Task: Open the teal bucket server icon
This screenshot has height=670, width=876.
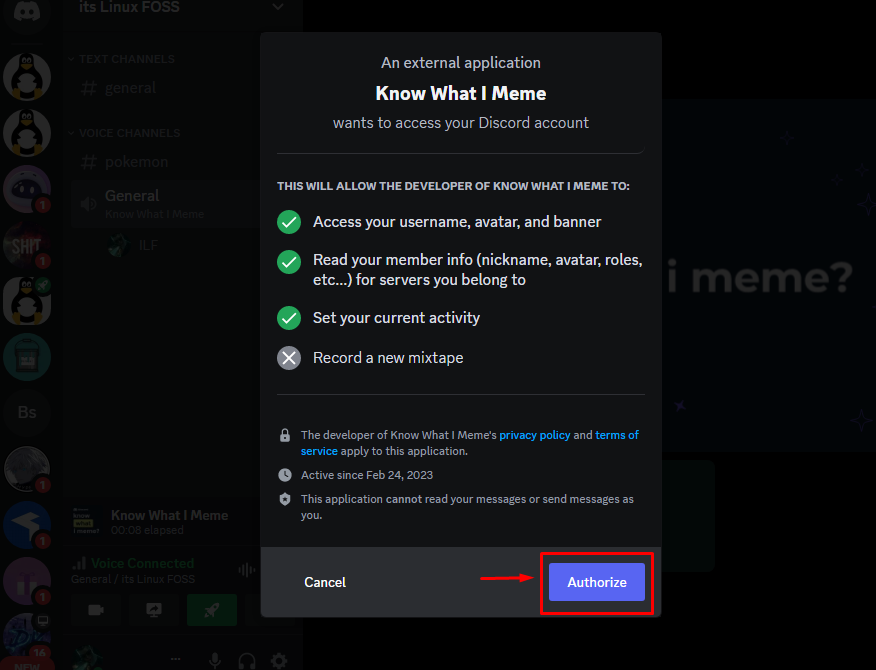Action: pos(27,357)
